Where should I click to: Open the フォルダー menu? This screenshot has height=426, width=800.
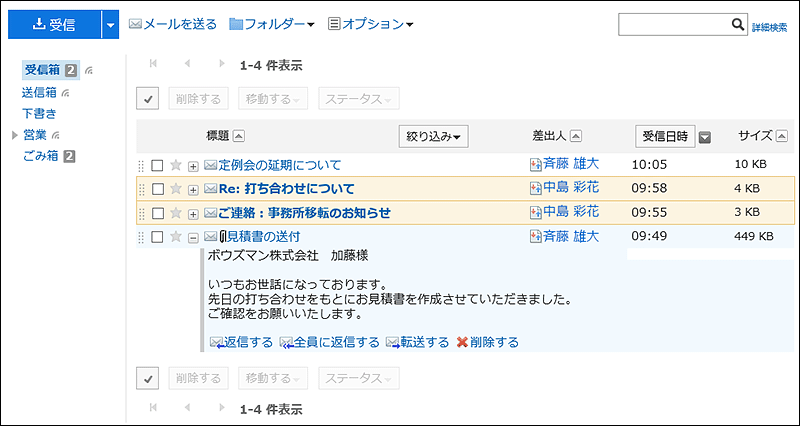(x=271, y=24)
